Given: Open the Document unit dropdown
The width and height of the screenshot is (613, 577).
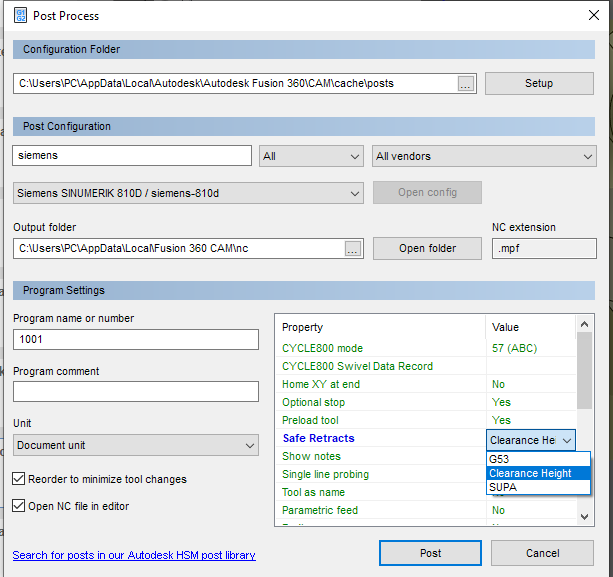Looking at the screenshot, I should tap(136, 445).
